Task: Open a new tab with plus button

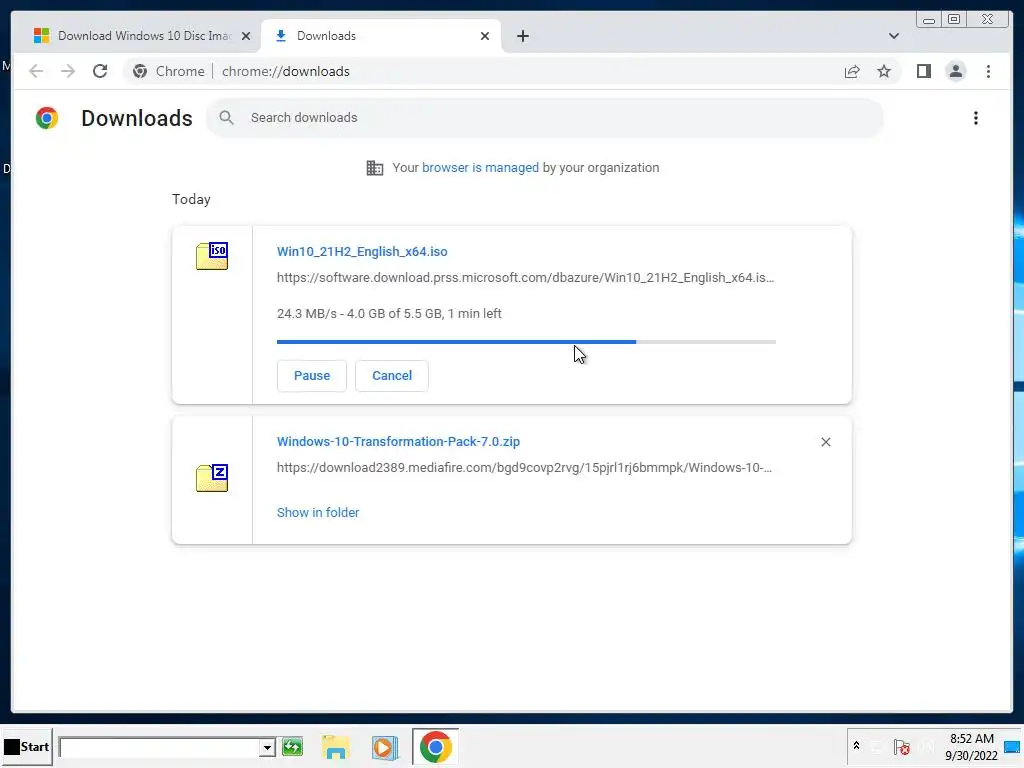Action: [x=522, y=36]
